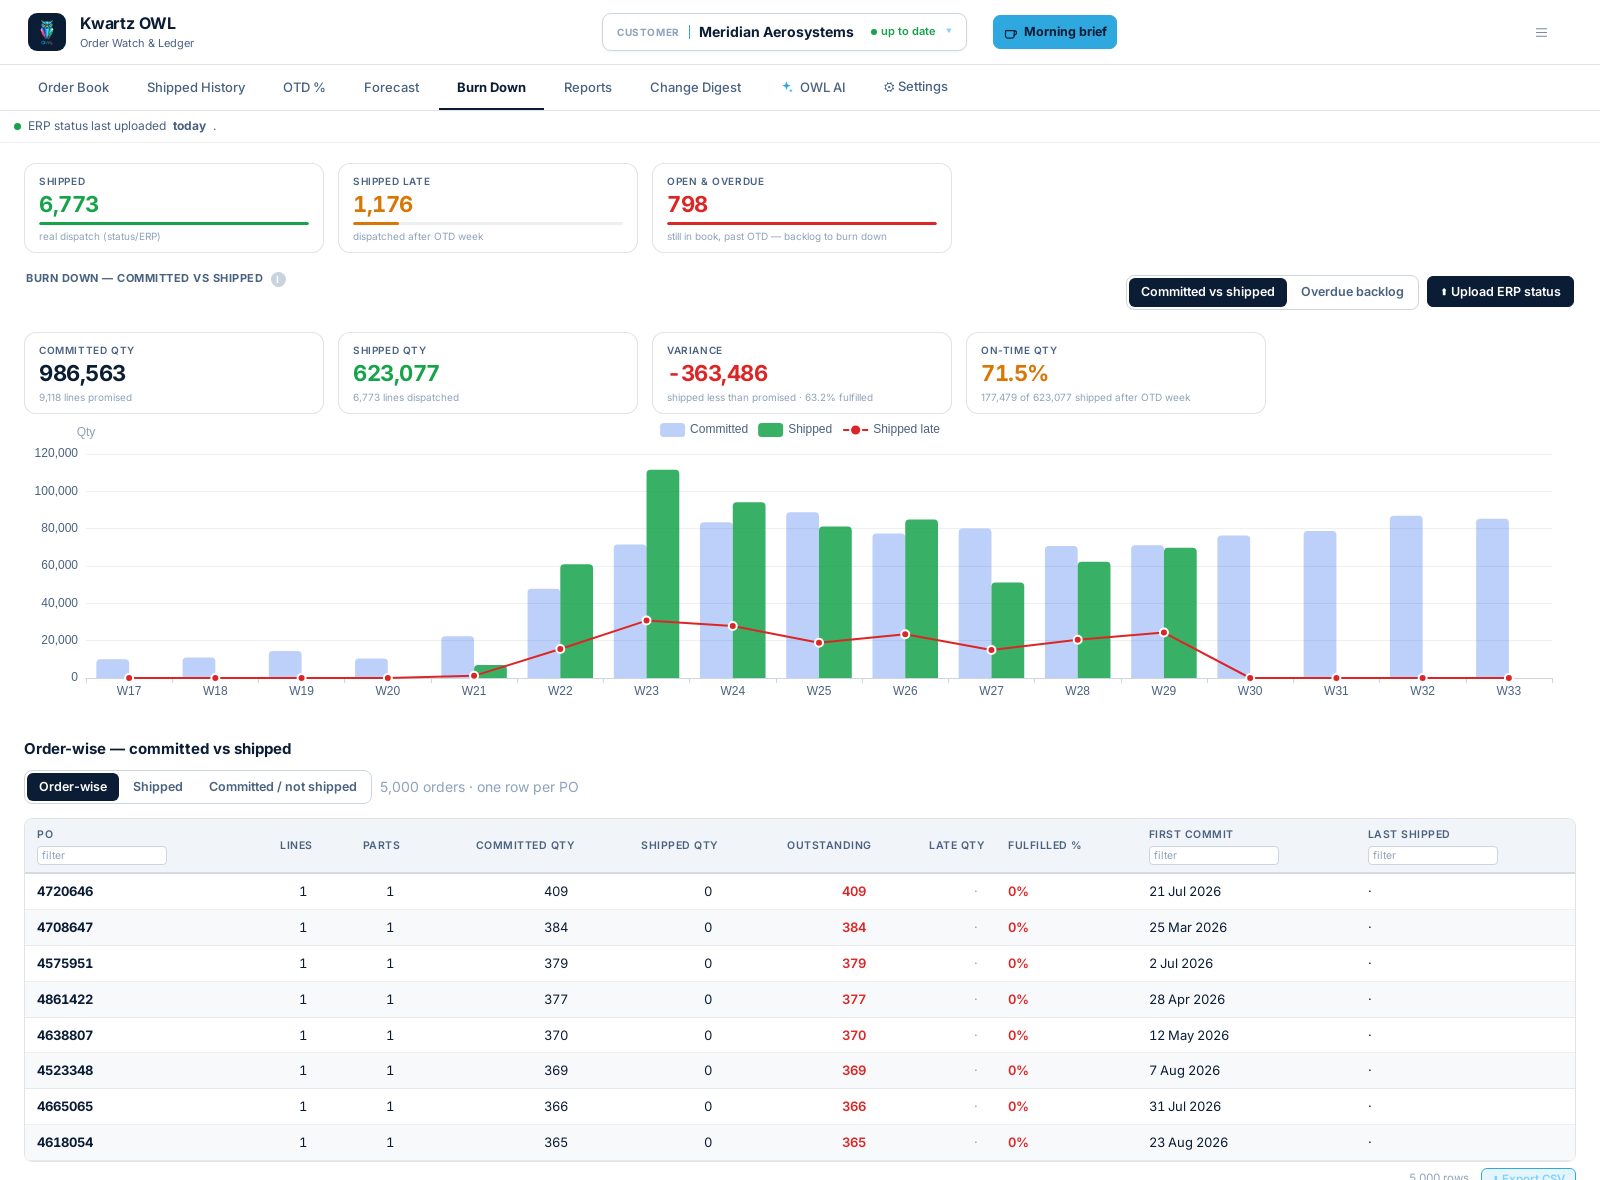
Task: Sort by Lines column header
Action: (296, 845)
